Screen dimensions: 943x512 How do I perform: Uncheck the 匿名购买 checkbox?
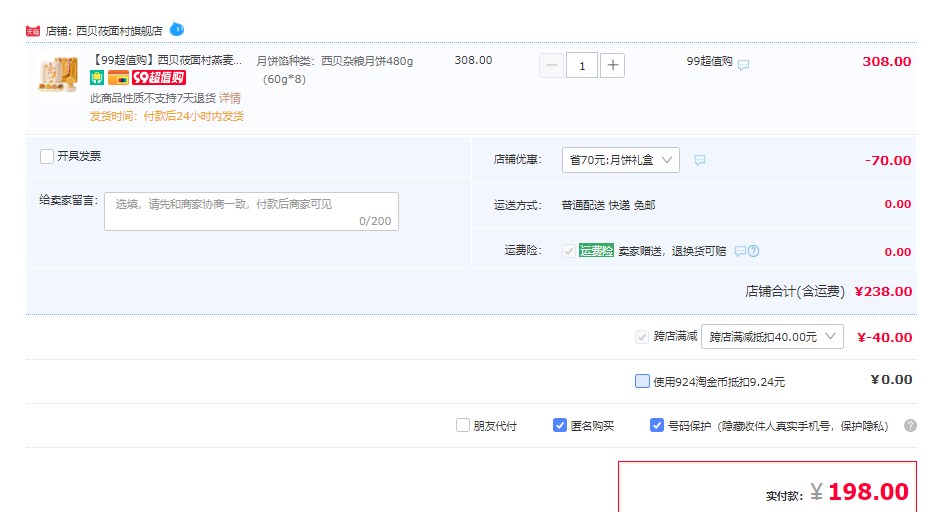pyautogui.click(x=559, y=425)
